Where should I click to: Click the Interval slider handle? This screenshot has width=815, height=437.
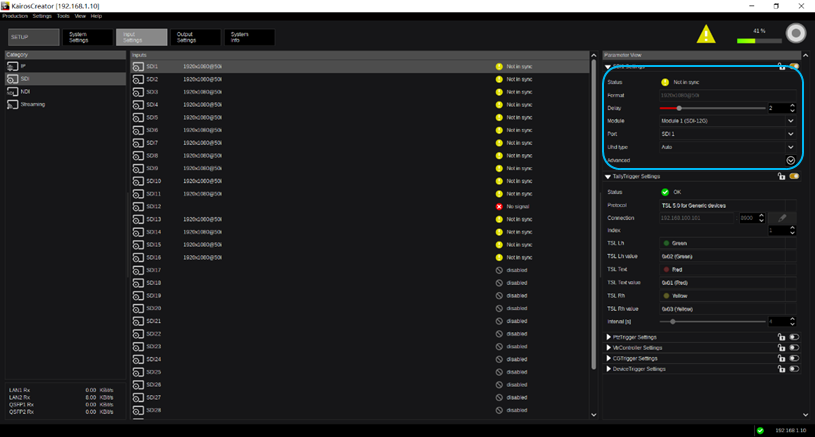point(673,322)
